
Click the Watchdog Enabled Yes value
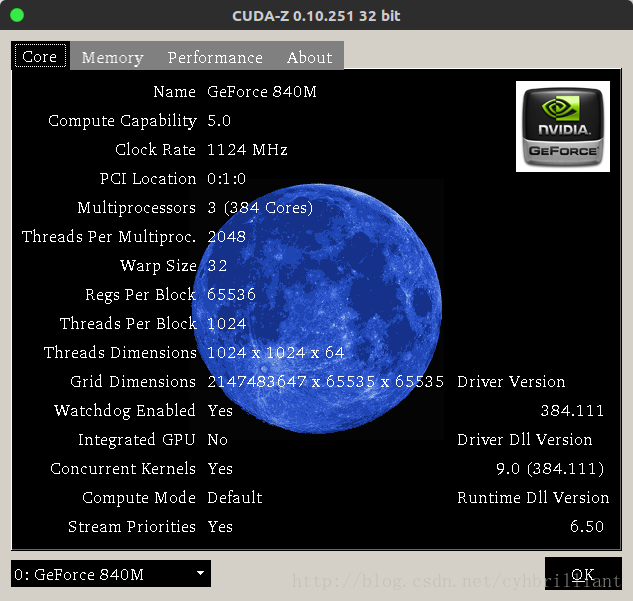[x=220, y=411]
